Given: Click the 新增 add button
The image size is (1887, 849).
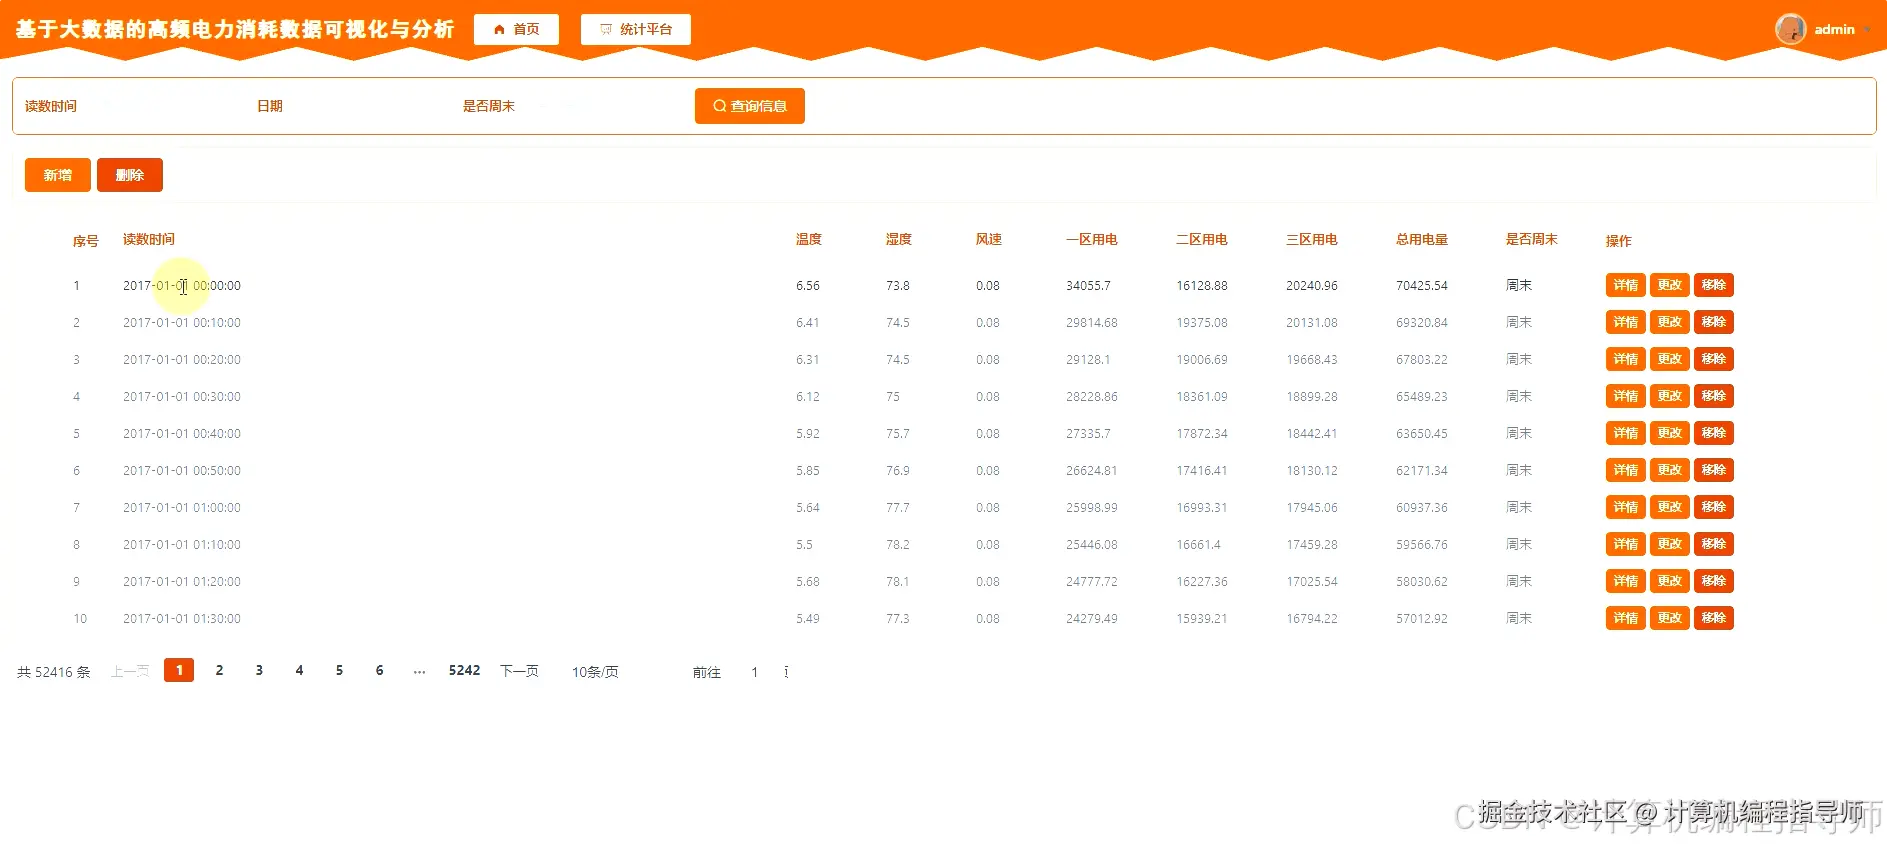Looking at the screenshot, I should pyautogui.click(x=58, y=175).
